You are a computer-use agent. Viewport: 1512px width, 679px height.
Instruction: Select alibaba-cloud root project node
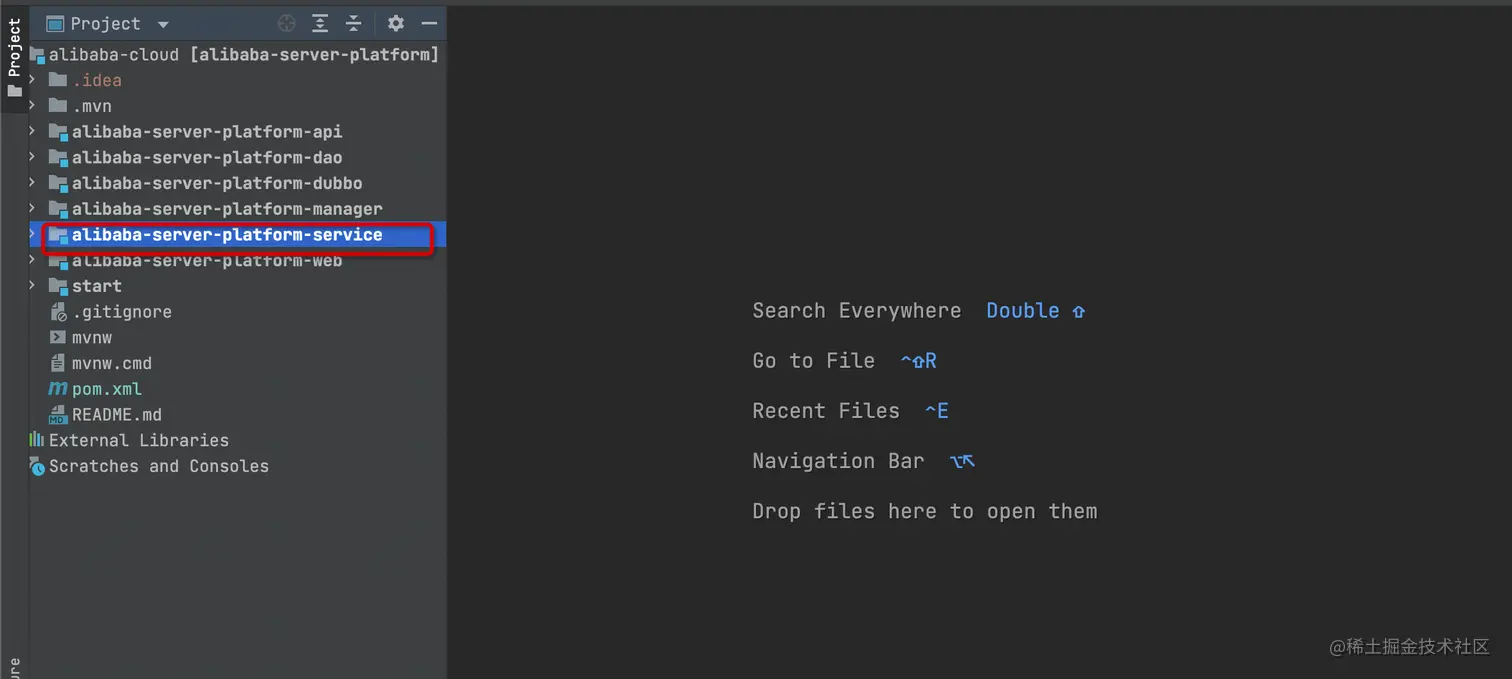238,54
